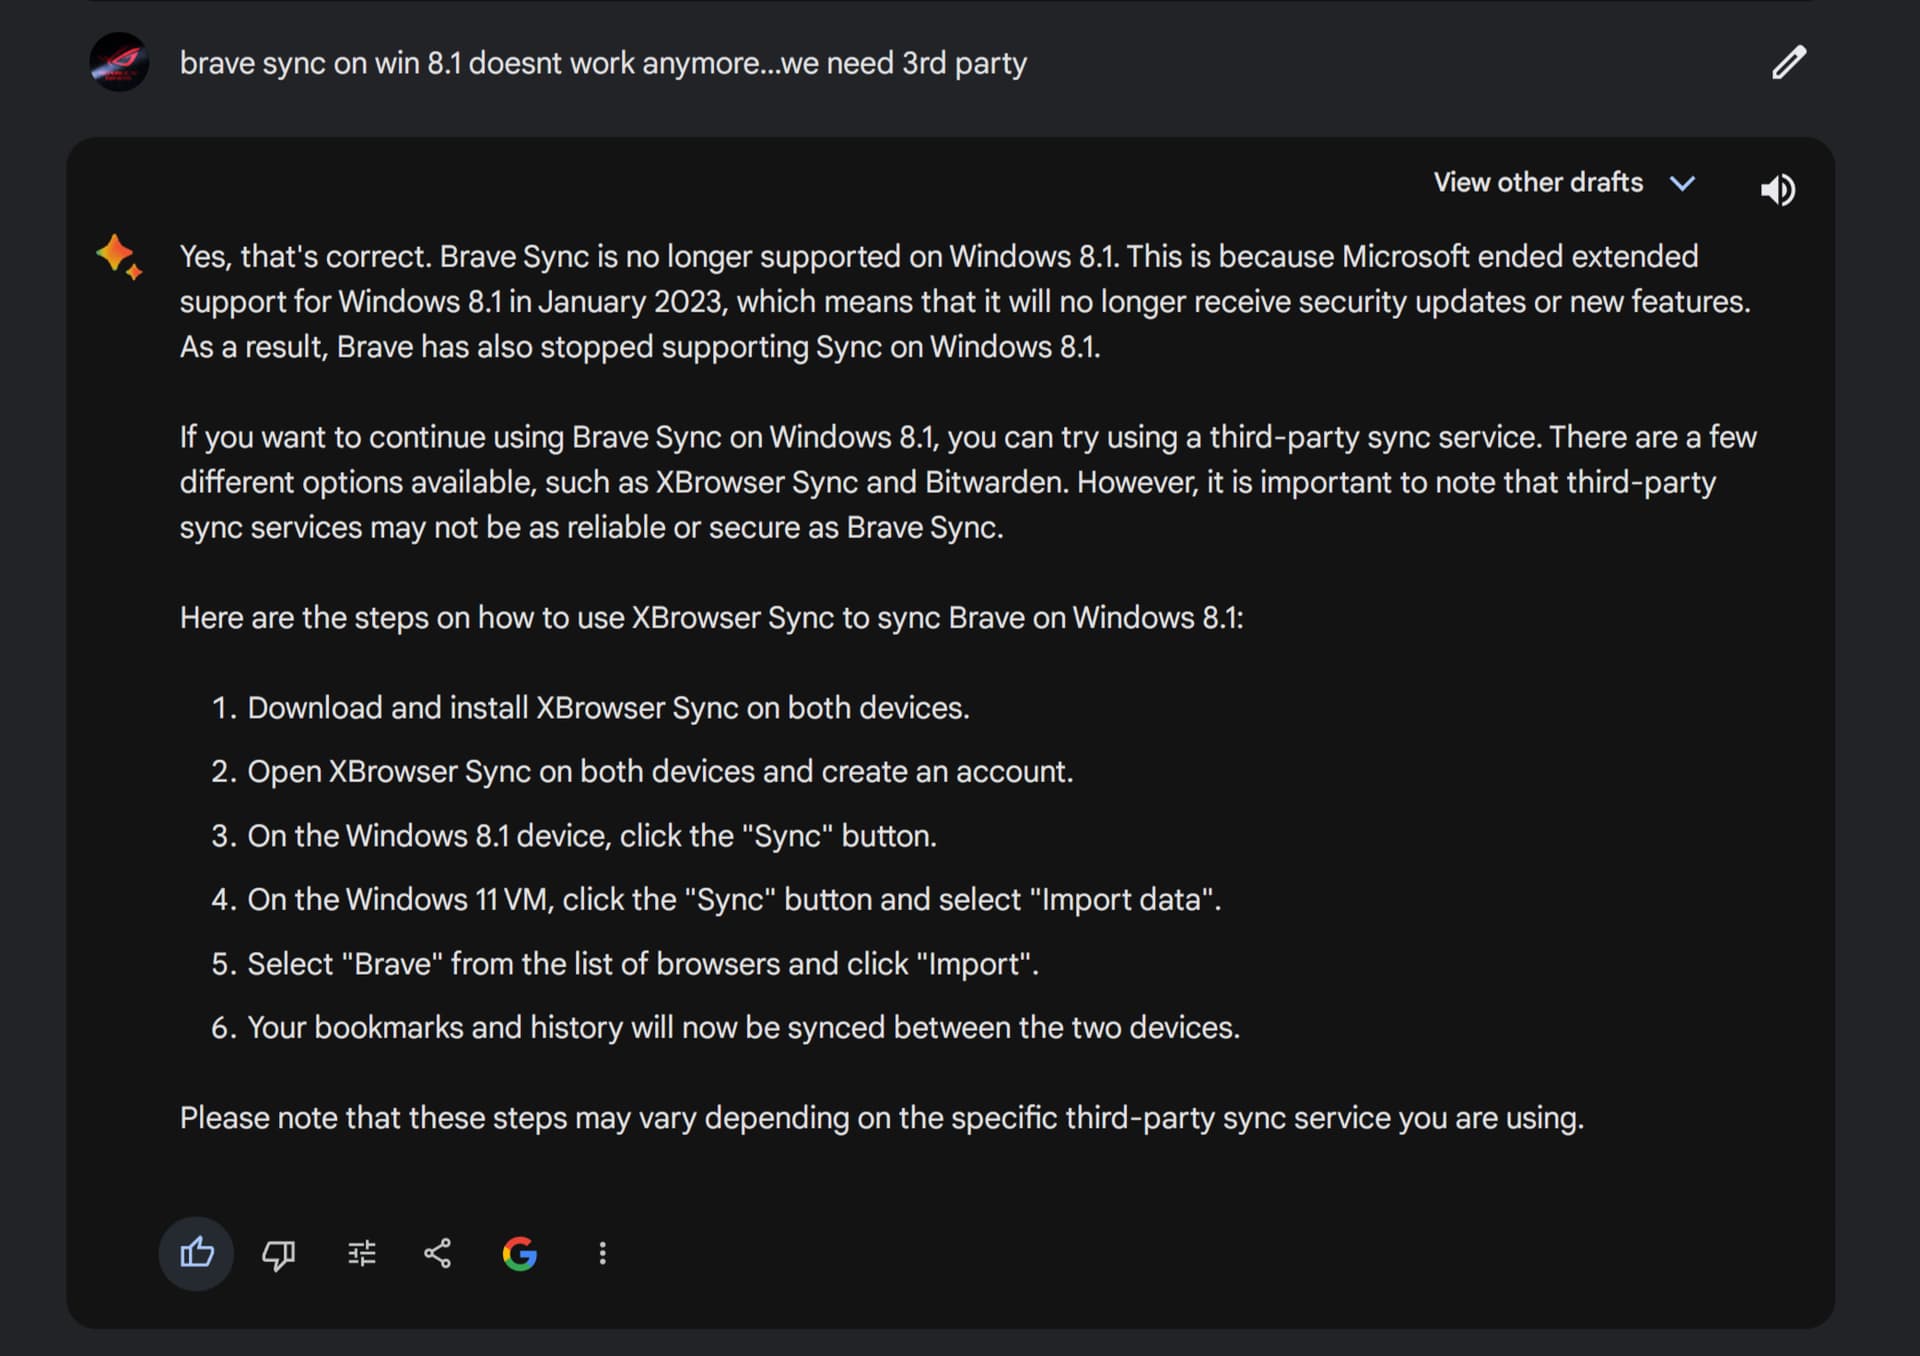Click the Google search it icon
The width and height of the screenshot is (1920, 1356).
click(x=520, y=1253)
